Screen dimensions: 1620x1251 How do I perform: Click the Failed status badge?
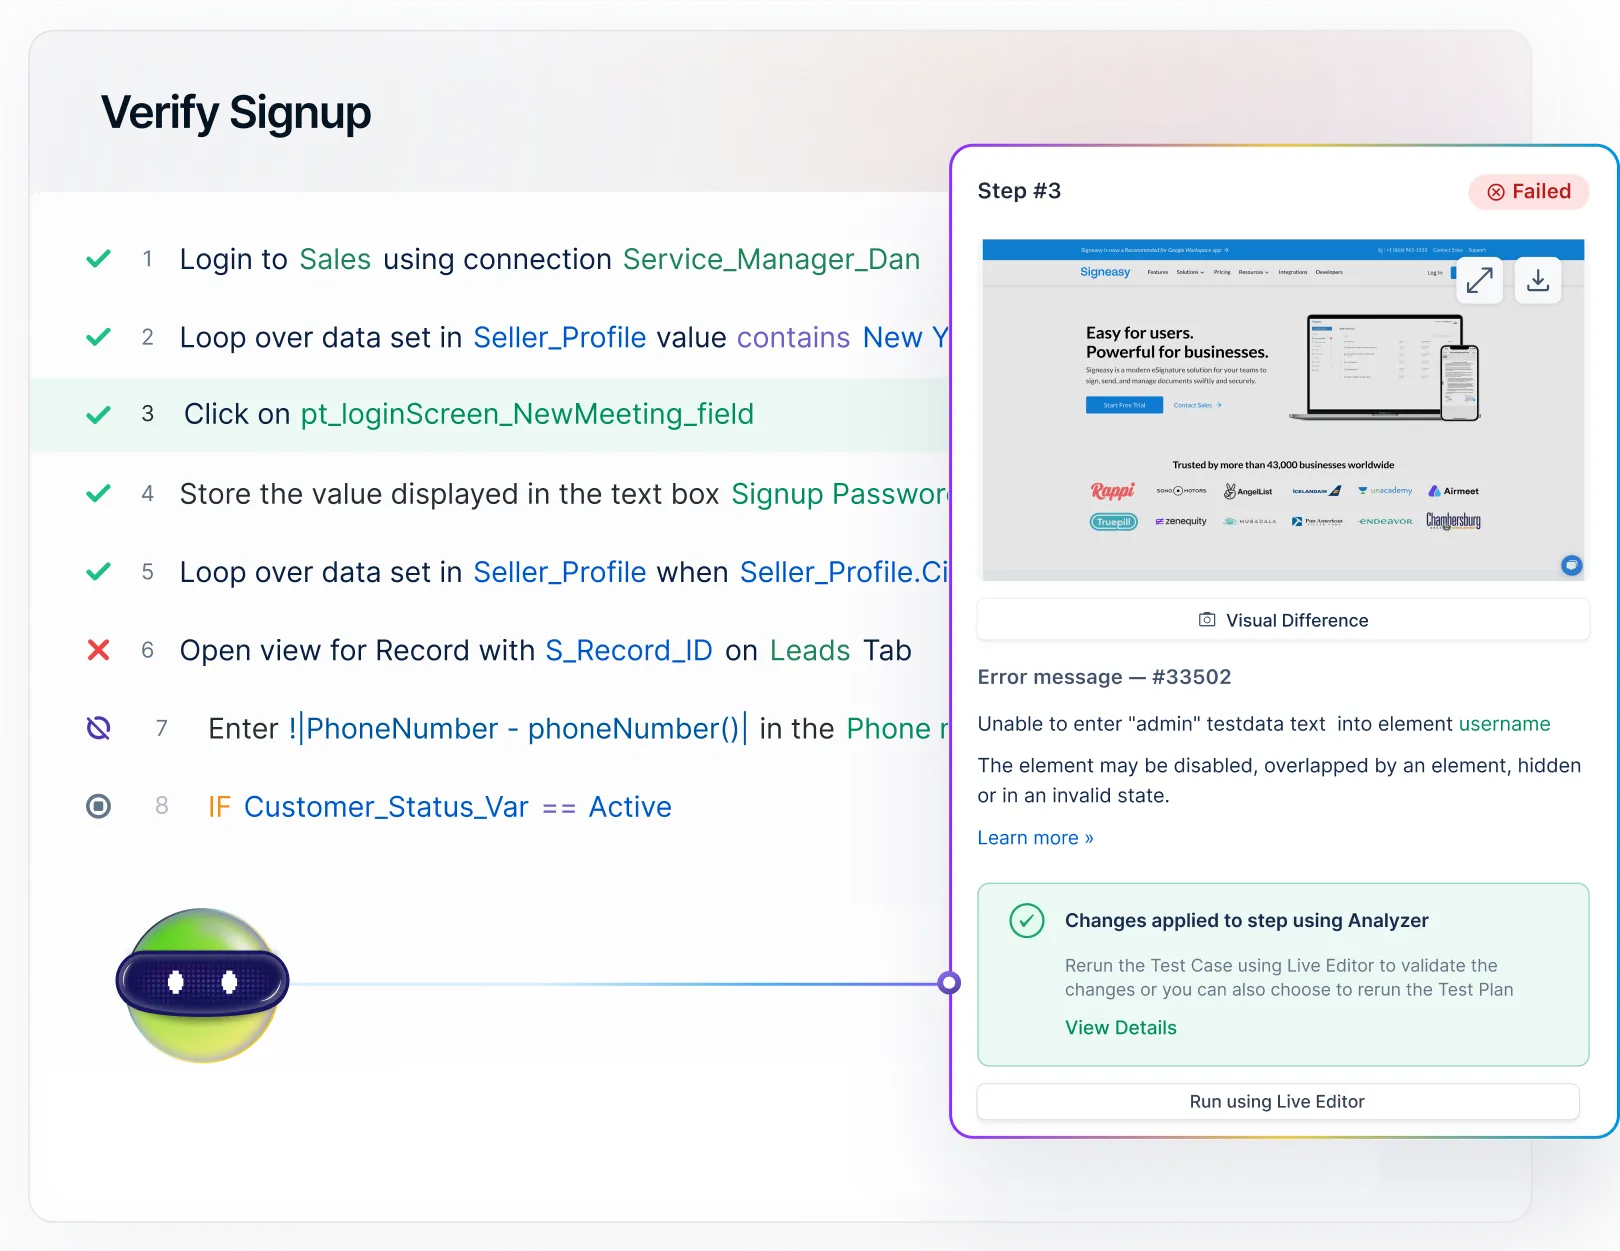coord(1528,192)
